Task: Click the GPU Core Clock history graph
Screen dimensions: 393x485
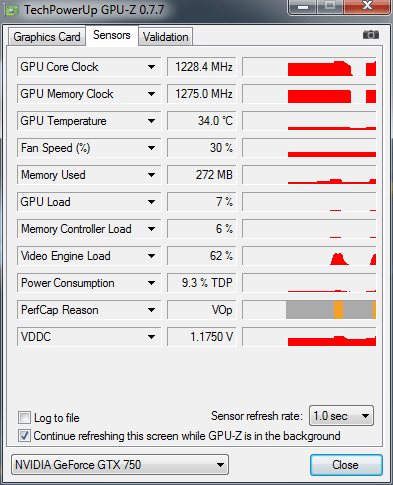Action: [309, 67]
